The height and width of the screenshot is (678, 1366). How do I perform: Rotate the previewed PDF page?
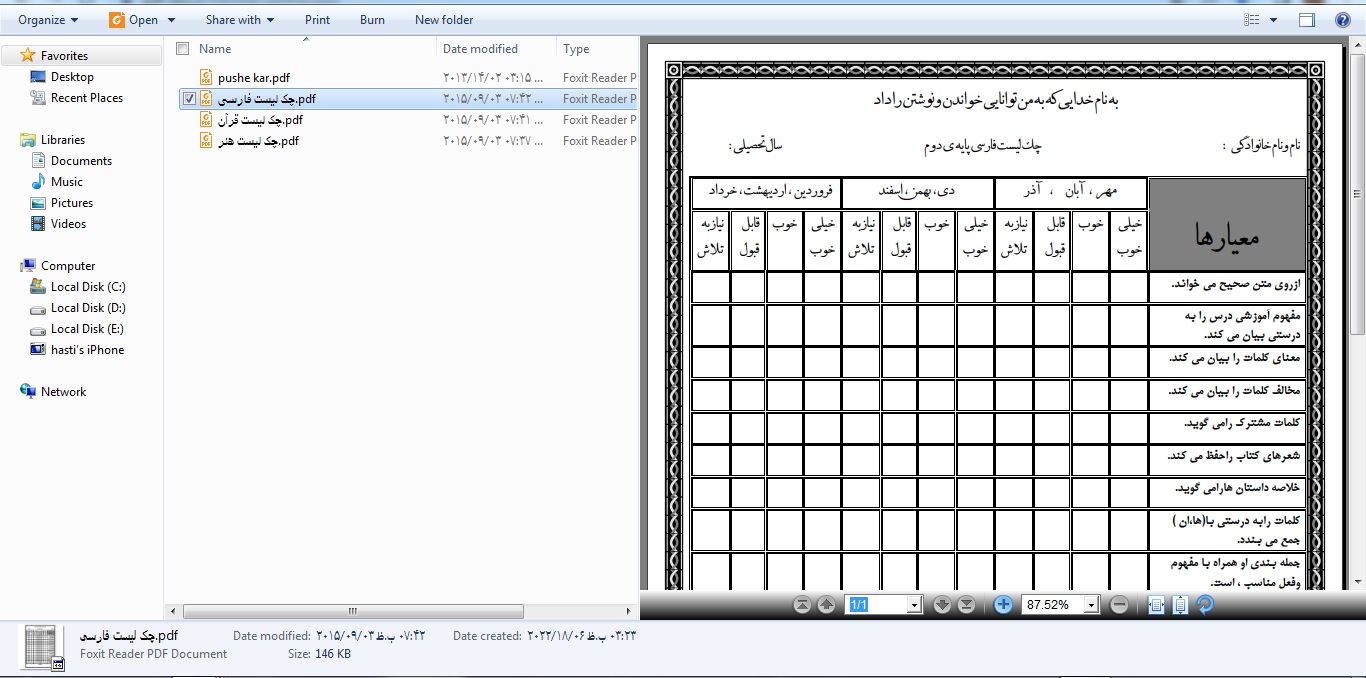coord(1205,605)
